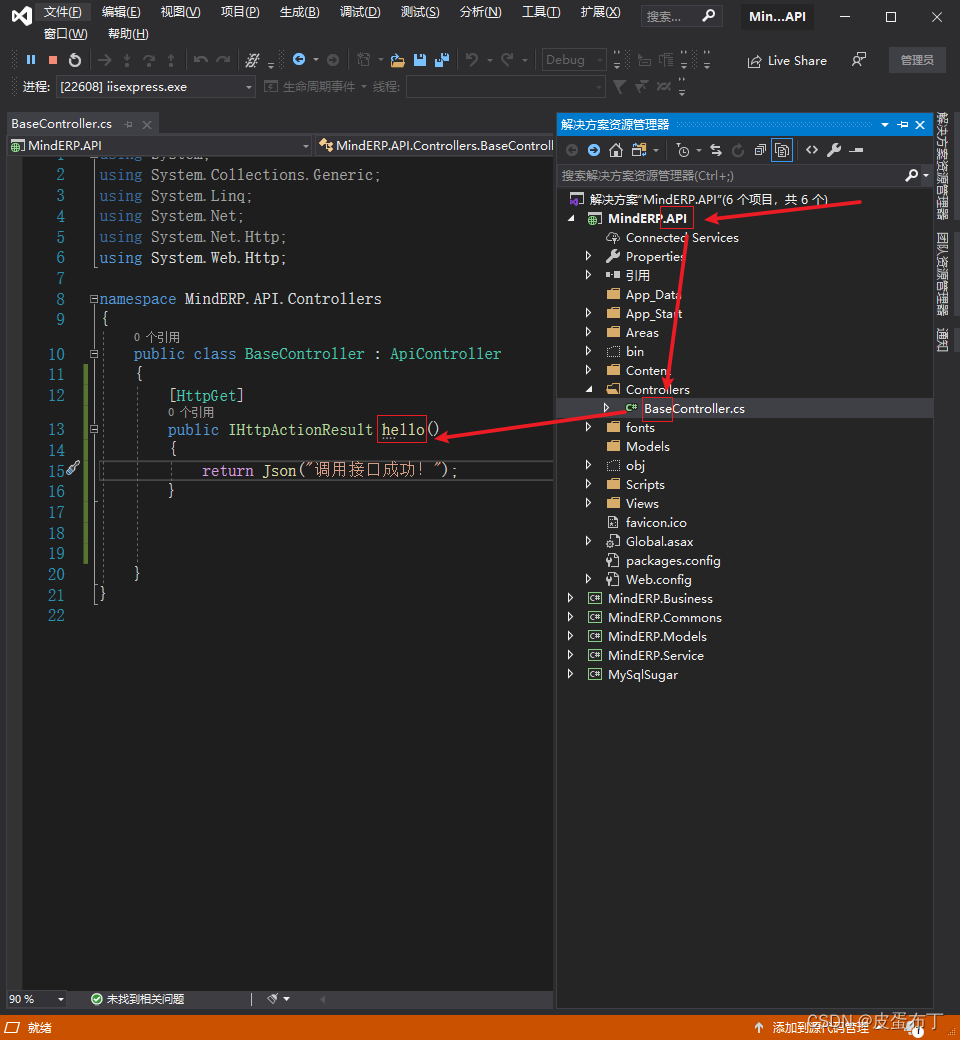Click the pause debugging button
Image resolution: width=960 pixels, height=1040 pixels.
pyautogui.click(x=31, y=60)
